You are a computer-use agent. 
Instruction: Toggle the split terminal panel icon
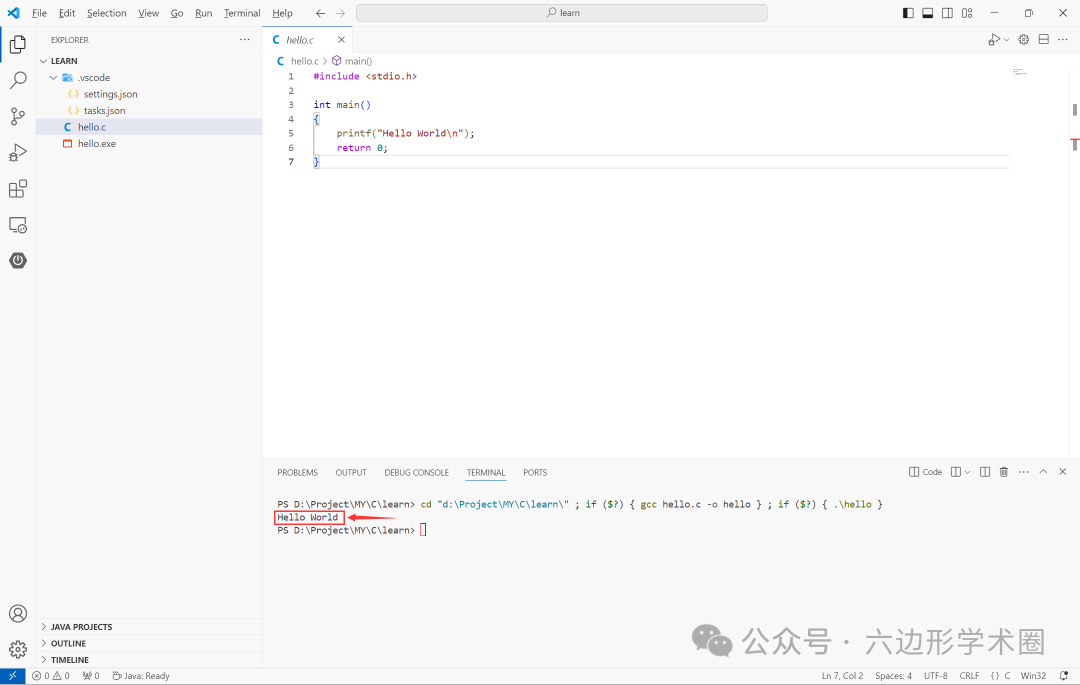984,471
